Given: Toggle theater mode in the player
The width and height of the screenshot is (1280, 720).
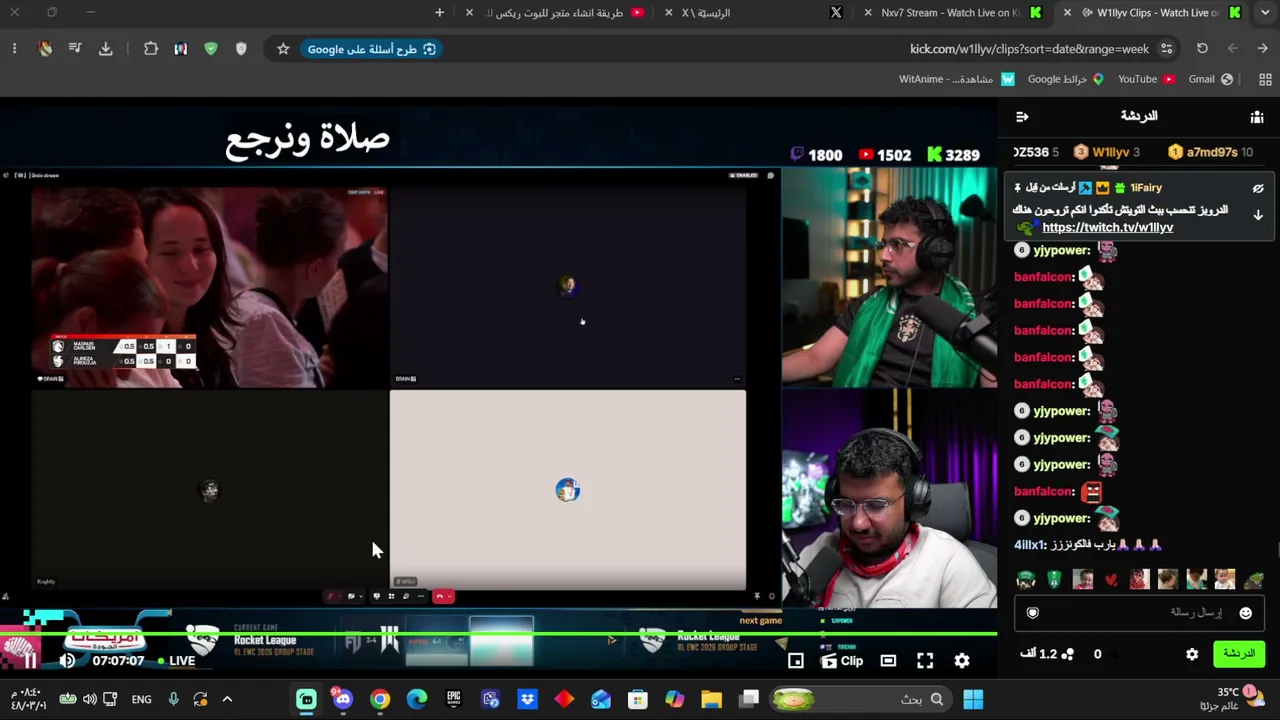Looking at the screenshot, I should coord(888,660).
